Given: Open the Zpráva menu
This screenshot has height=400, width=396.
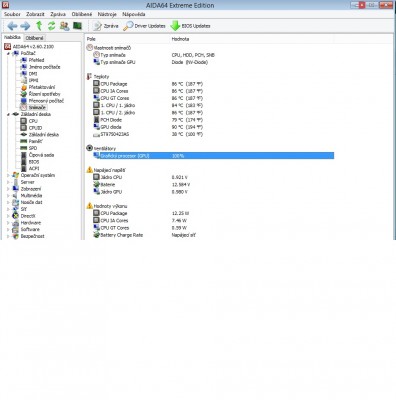Looking at the screenshot, I should [58, 14].
